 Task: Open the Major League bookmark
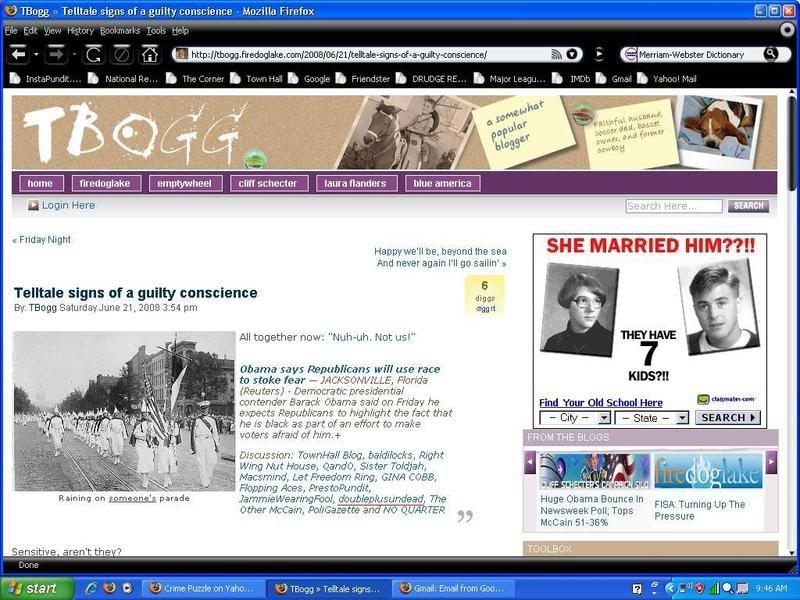coord(510,79)
